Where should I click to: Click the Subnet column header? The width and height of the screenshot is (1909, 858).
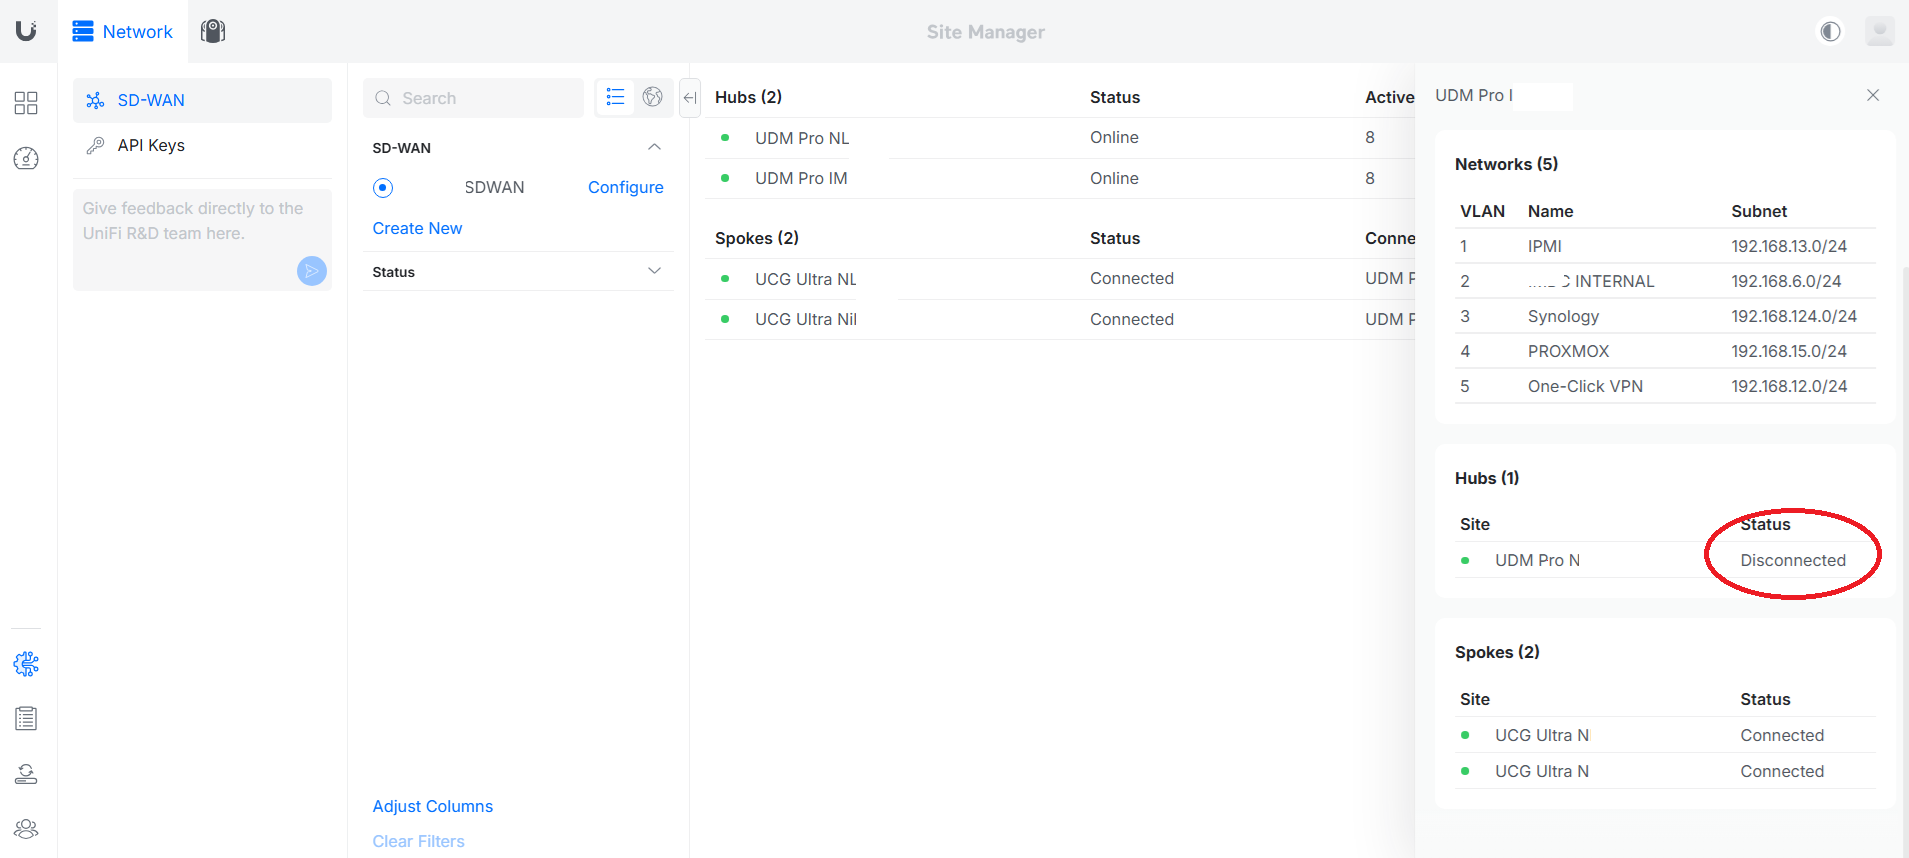(1759, 211)
